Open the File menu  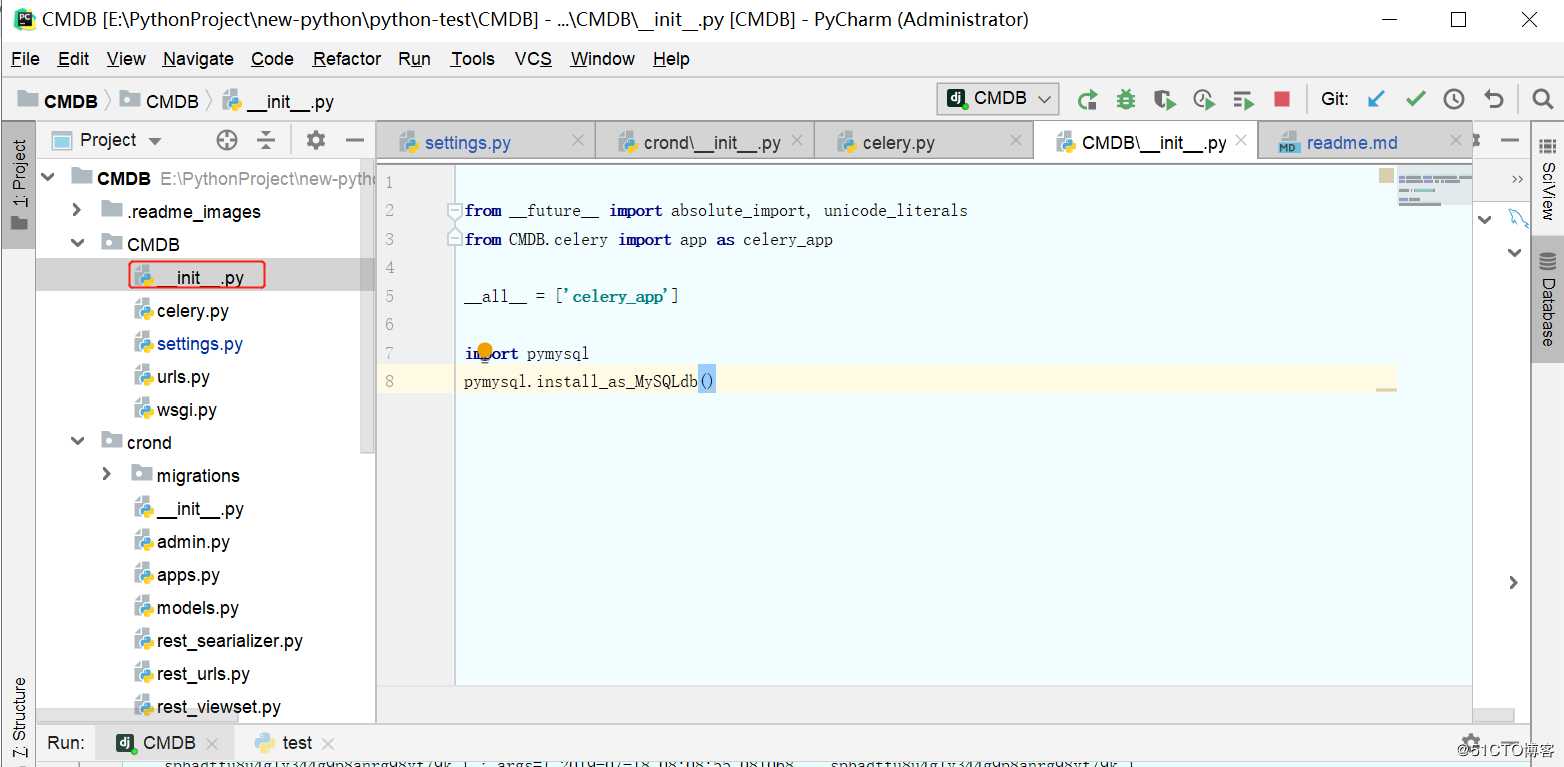click(25, 59)
